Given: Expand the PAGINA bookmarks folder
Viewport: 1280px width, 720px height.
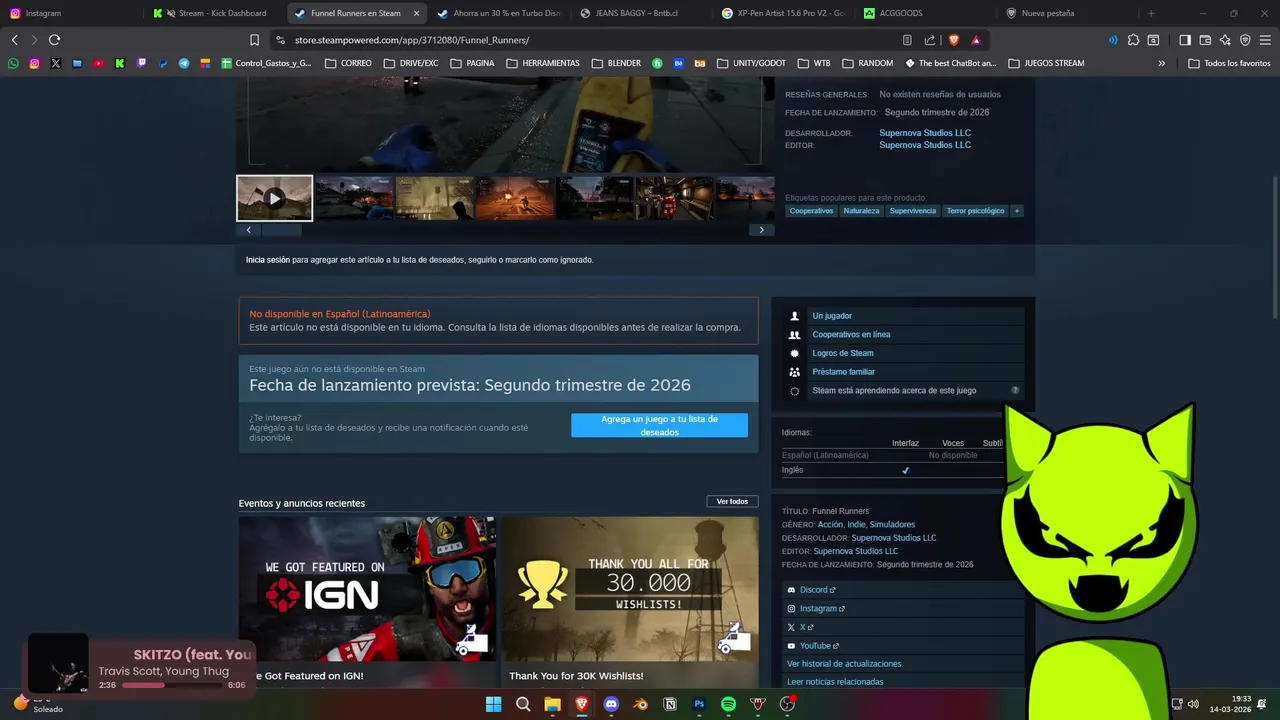Looking at the screenshot, I should tap(472, 63).
